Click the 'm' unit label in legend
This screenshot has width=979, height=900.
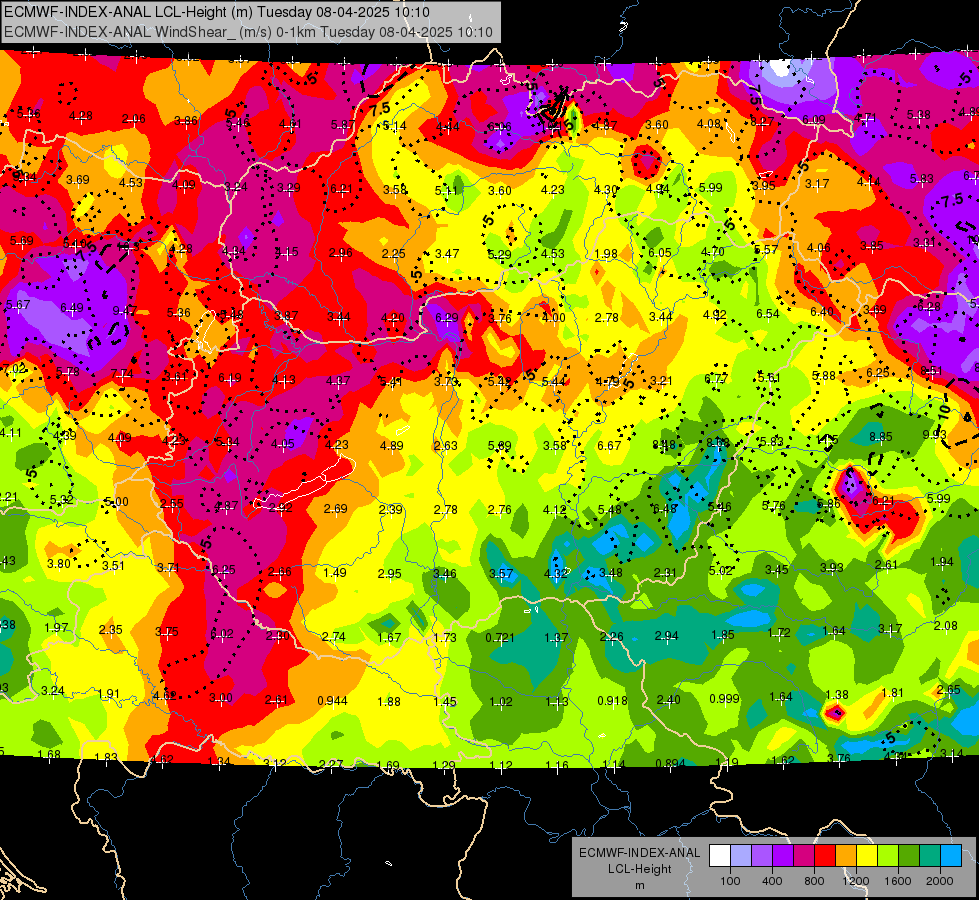[x=639, y=885]
